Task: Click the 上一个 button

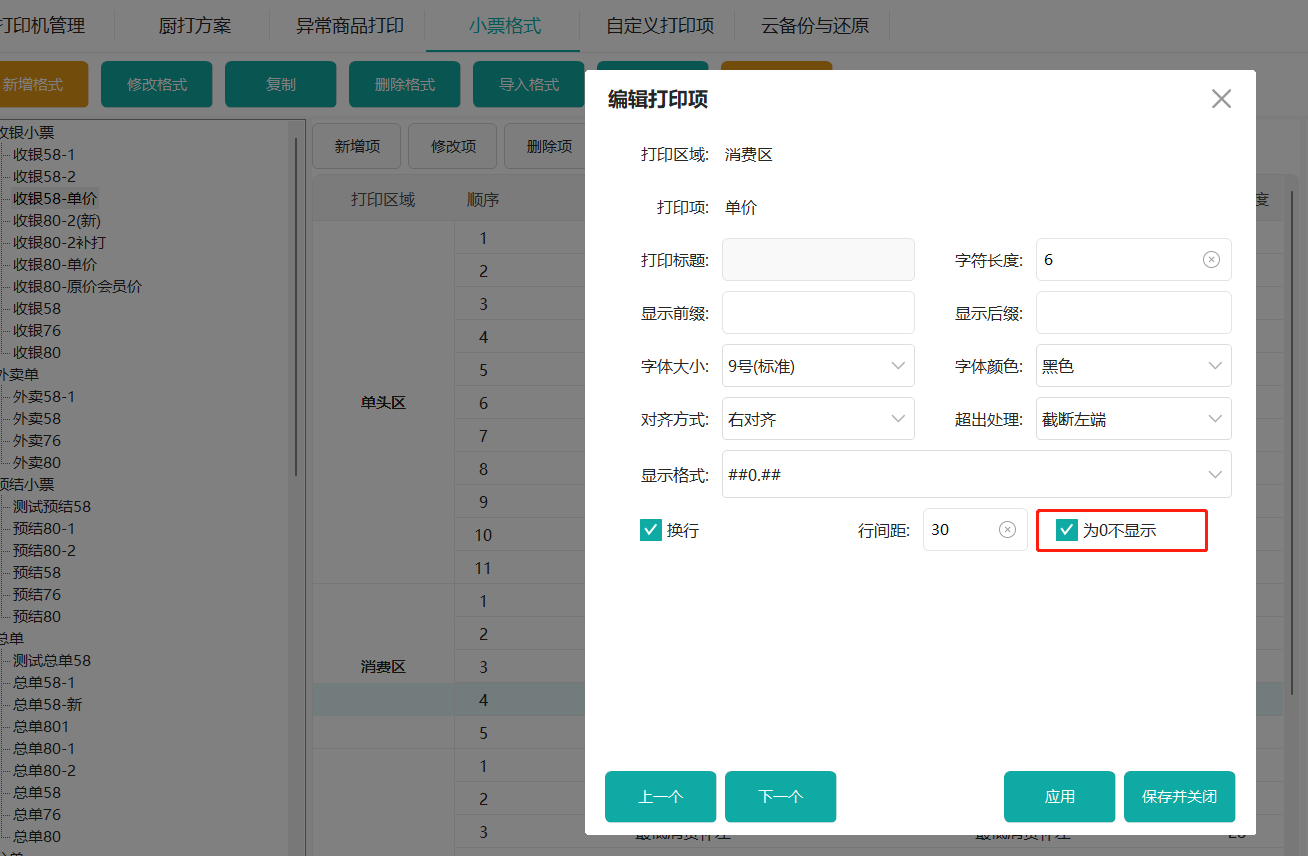Action: click(660, 797)
